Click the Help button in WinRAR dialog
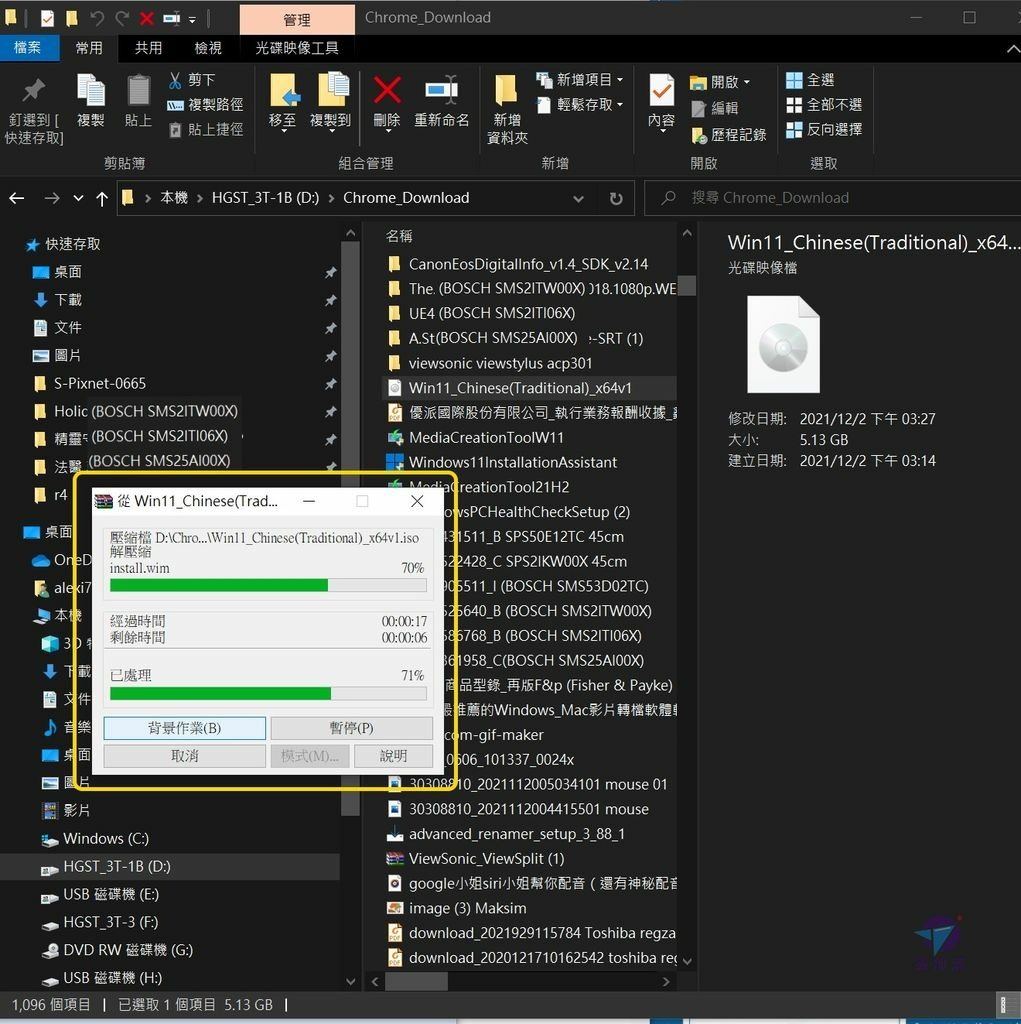Viewport: 1021px width, 1024px height. click(x=393, y=756)
